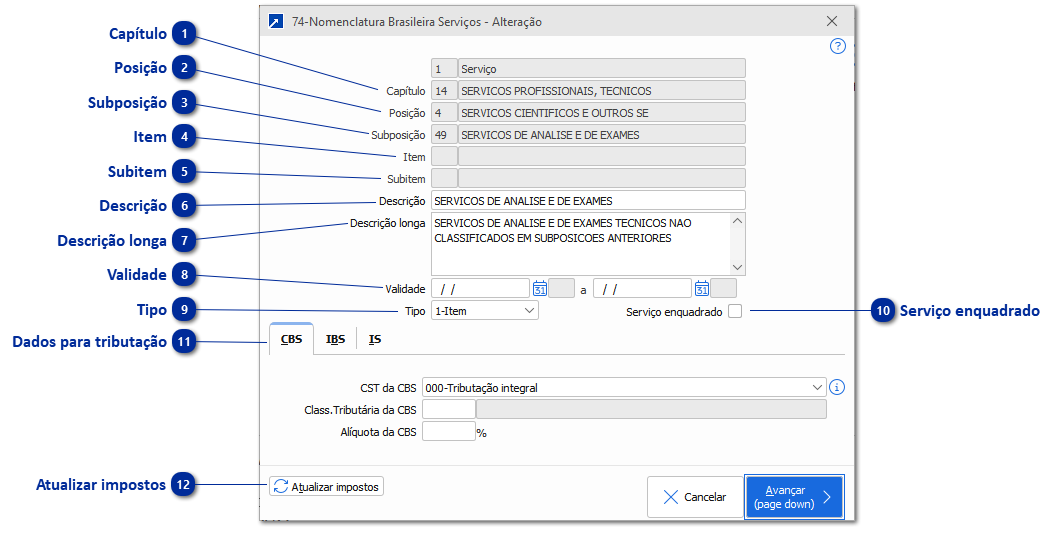Enable the Serviço enquadrado checkbox
The width and height of the screenshot is (1056, 537).
pyautogui.click(x=736, y=312)
